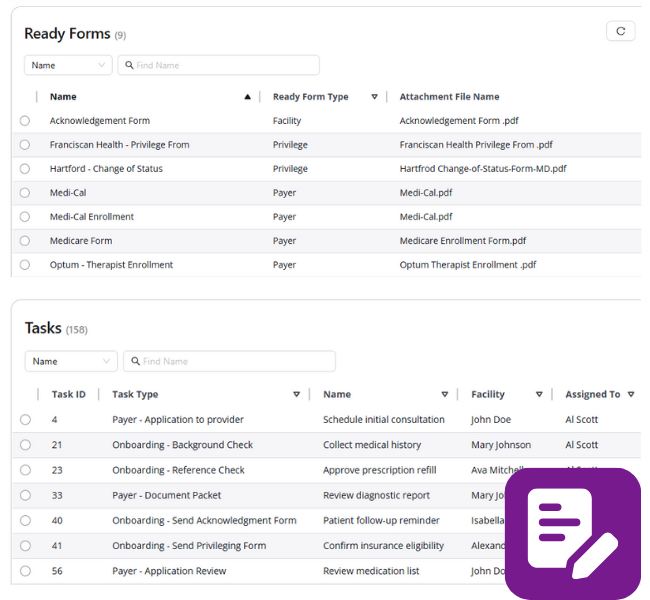Open the Name dropdown in Ready Forms
Image resolution: width=650 pixels, height=600 pixels.
pyautogui.click(x=68, y=65)
